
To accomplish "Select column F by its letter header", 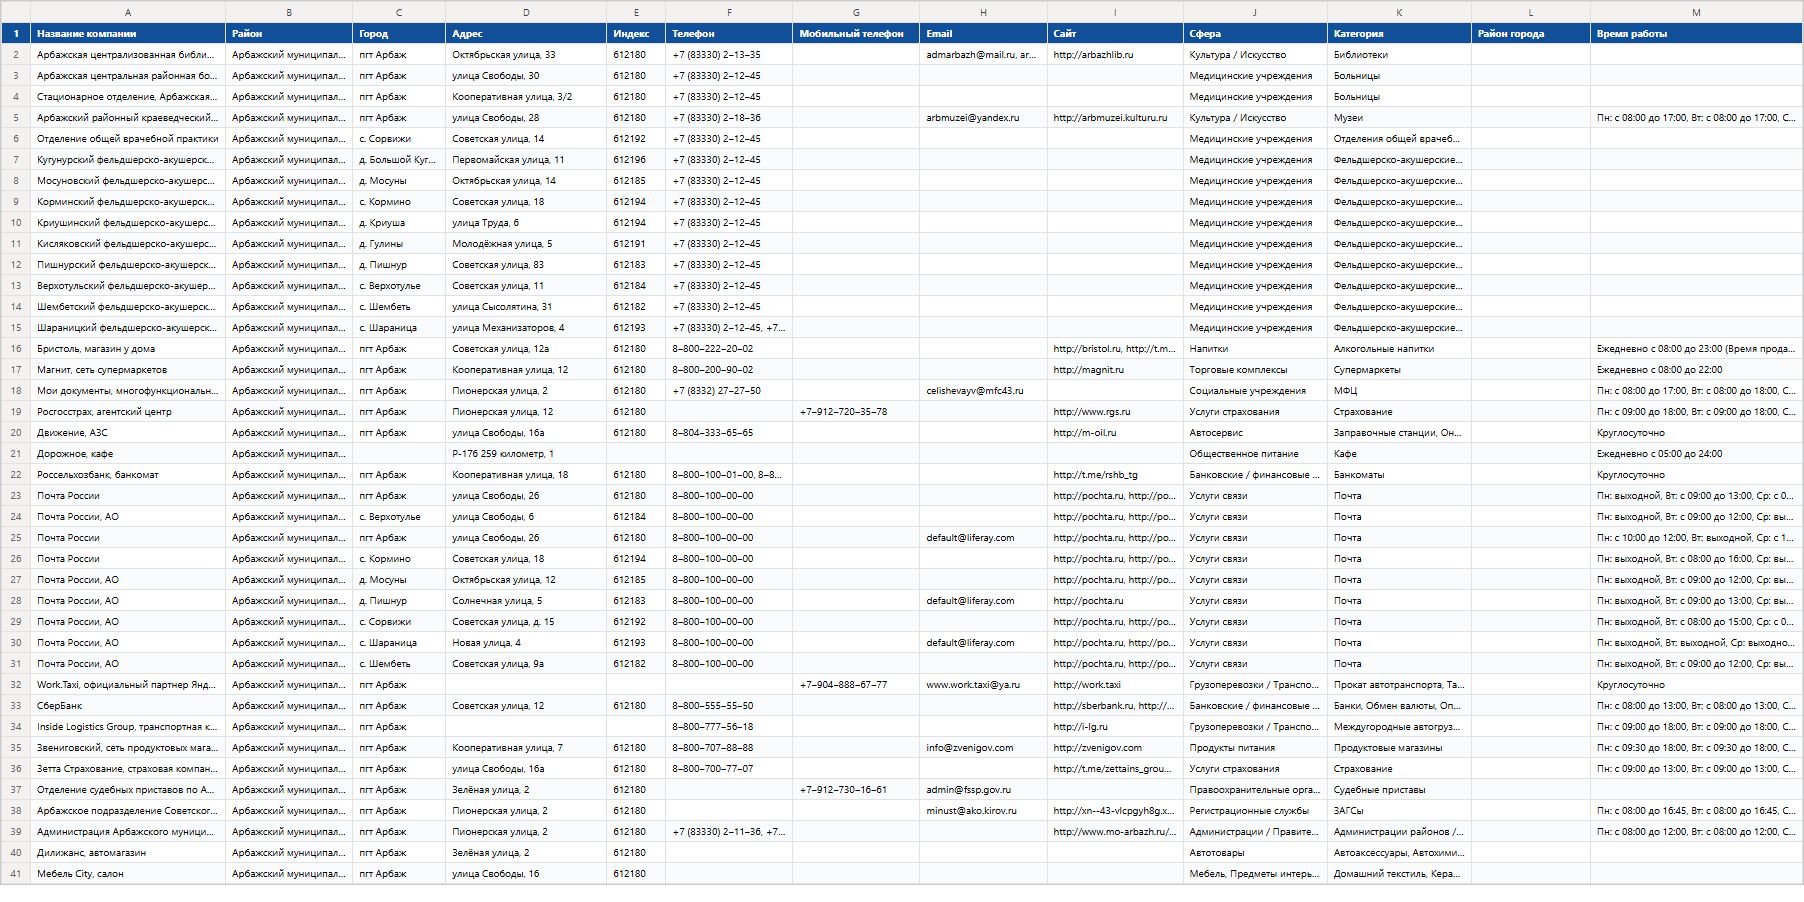I will (x=729, y=12).
